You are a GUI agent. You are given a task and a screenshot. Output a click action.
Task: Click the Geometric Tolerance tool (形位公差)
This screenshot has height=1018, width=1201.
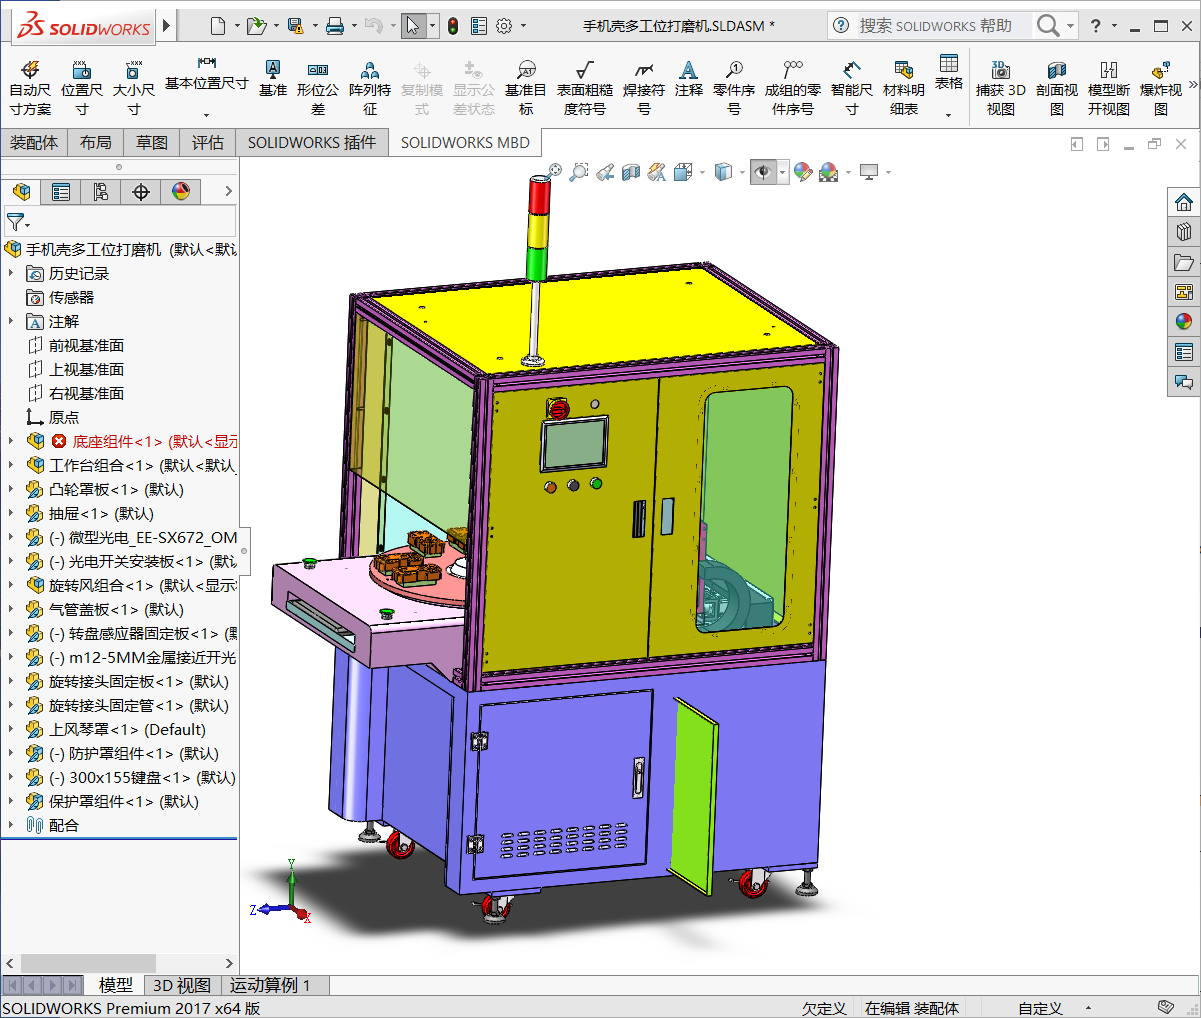coord(318,87)
